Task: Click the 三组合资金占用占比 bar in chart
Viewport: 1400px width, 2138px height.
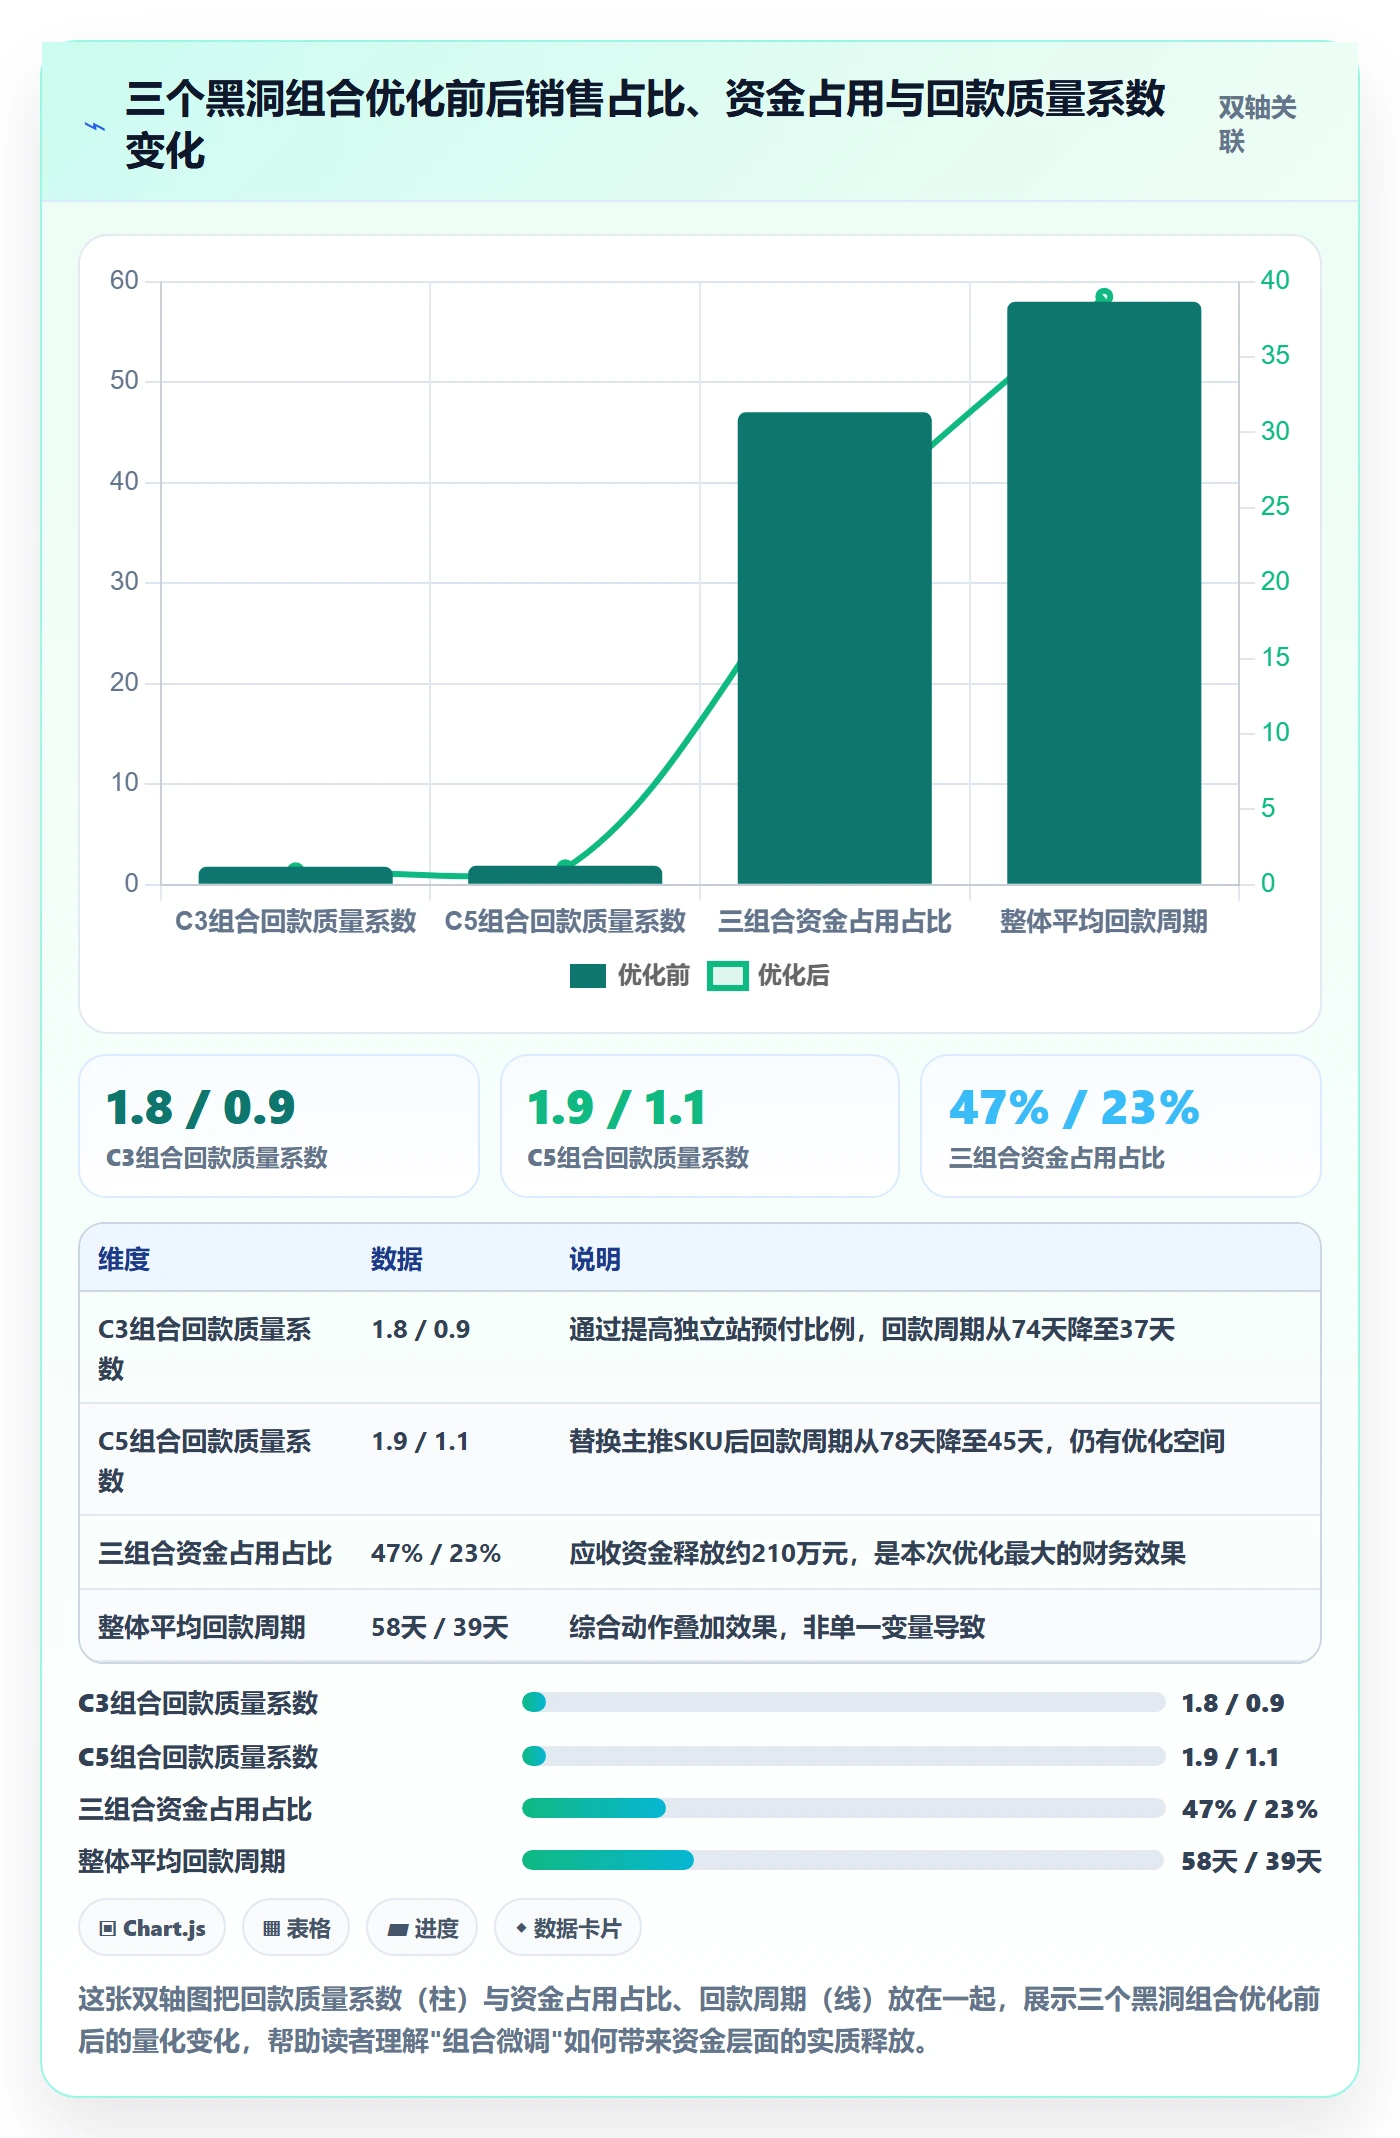Action: [x=834, y=648]
